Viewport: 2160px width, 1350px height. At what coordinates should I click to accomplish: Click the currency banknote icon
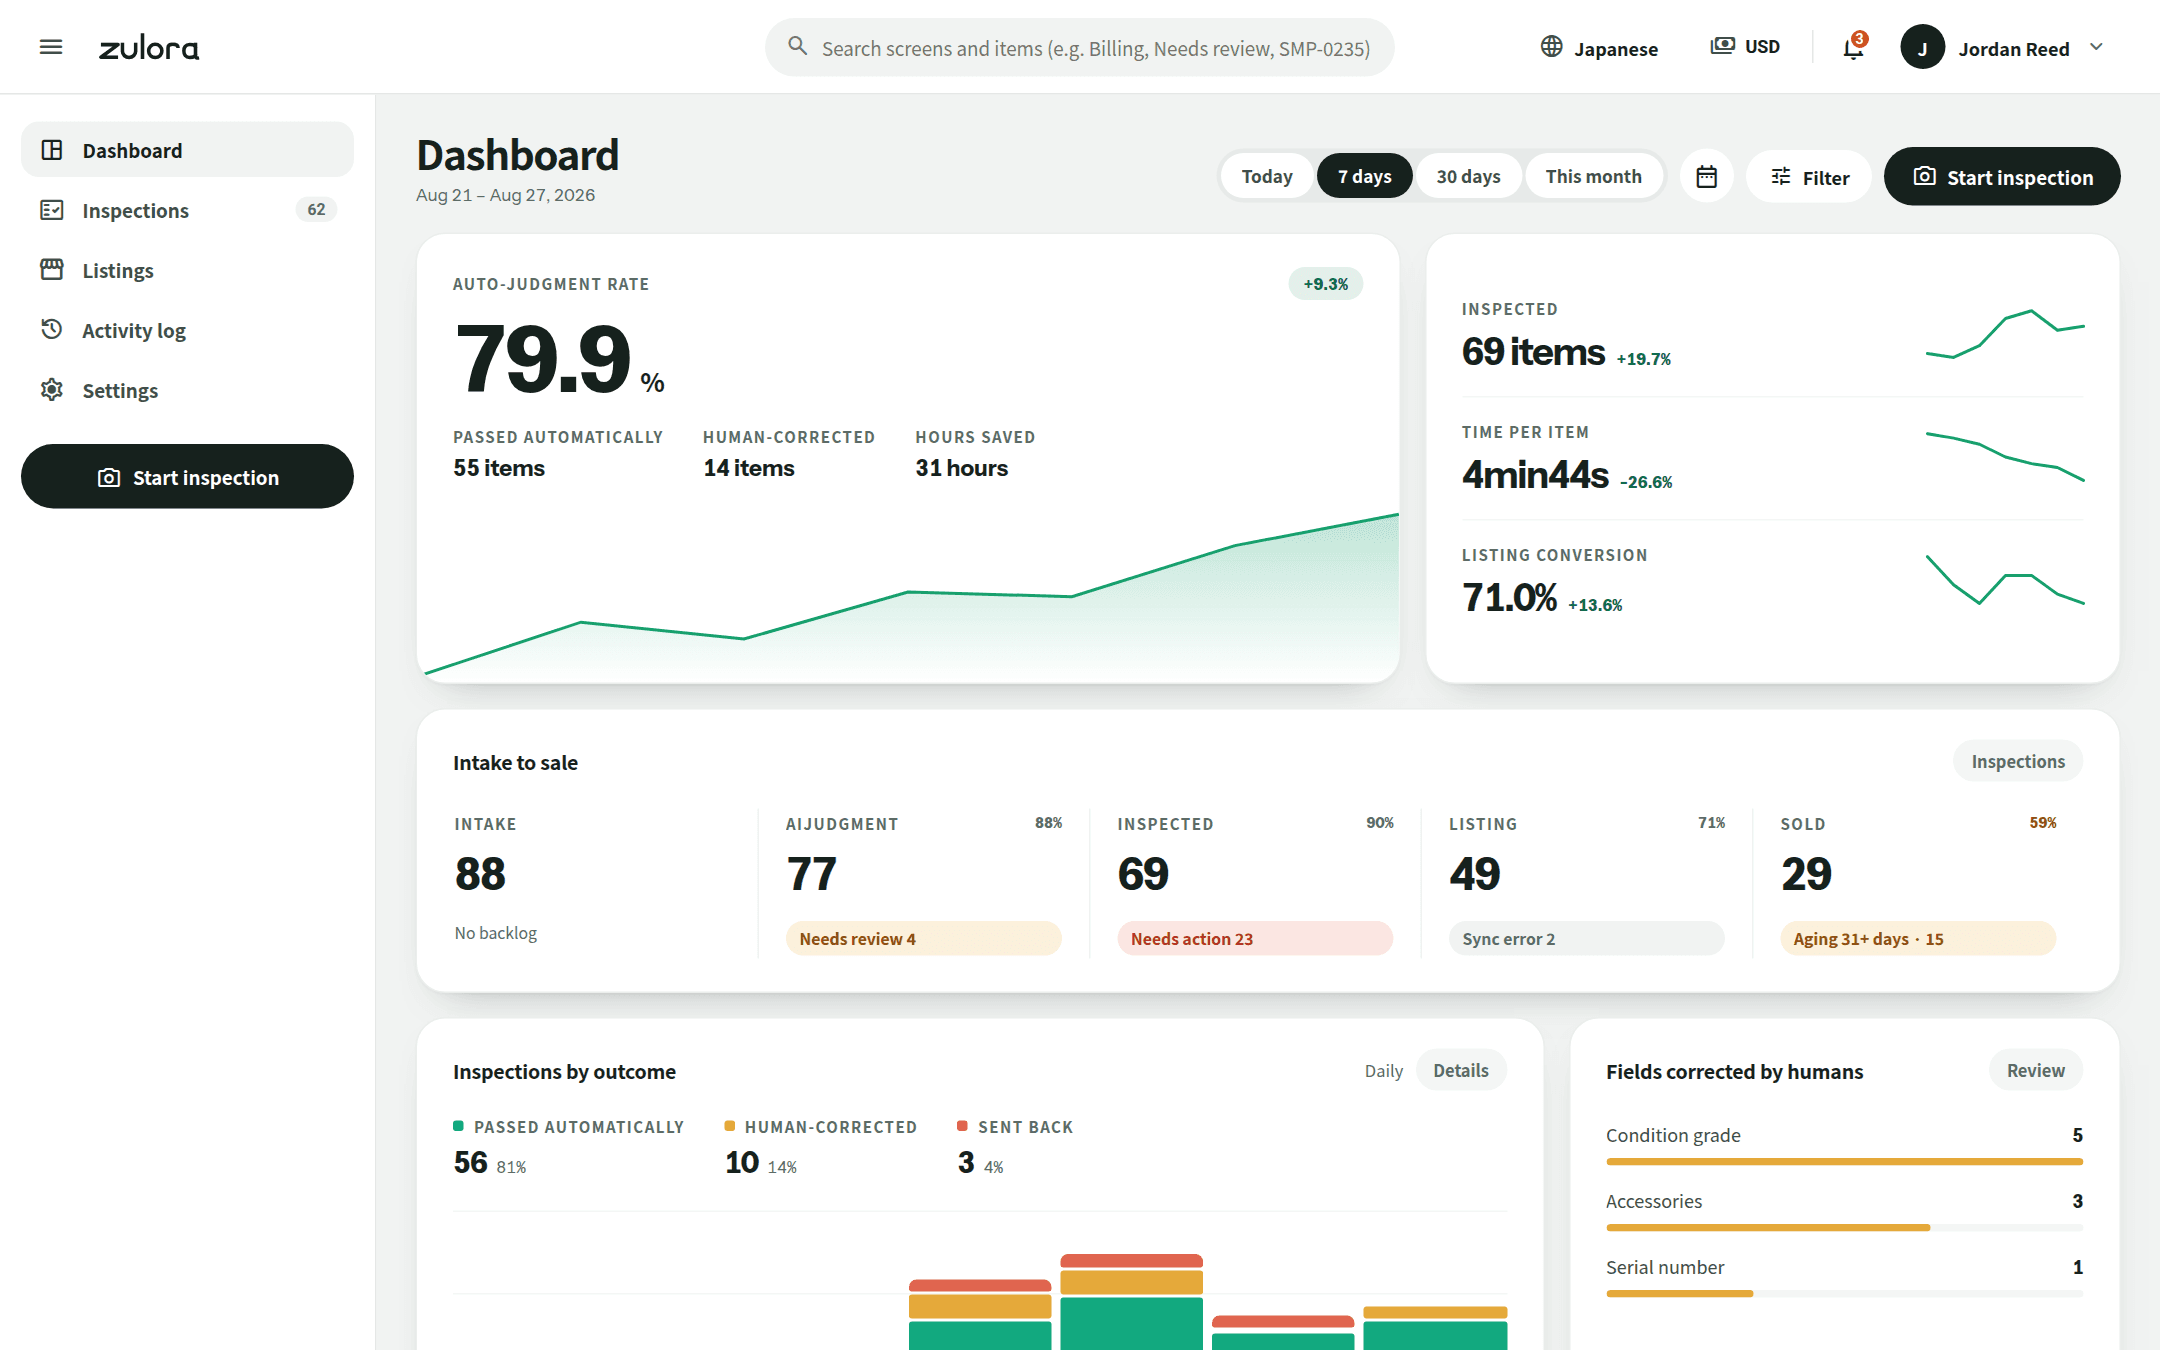tap(1722, 46)
